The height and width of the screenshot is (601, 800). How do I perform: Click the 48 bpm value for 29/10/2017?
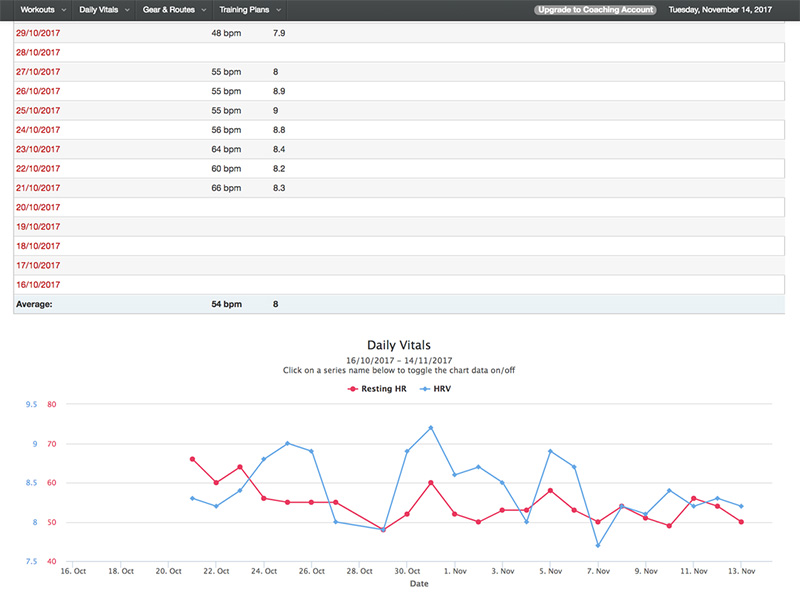[226, 33]
